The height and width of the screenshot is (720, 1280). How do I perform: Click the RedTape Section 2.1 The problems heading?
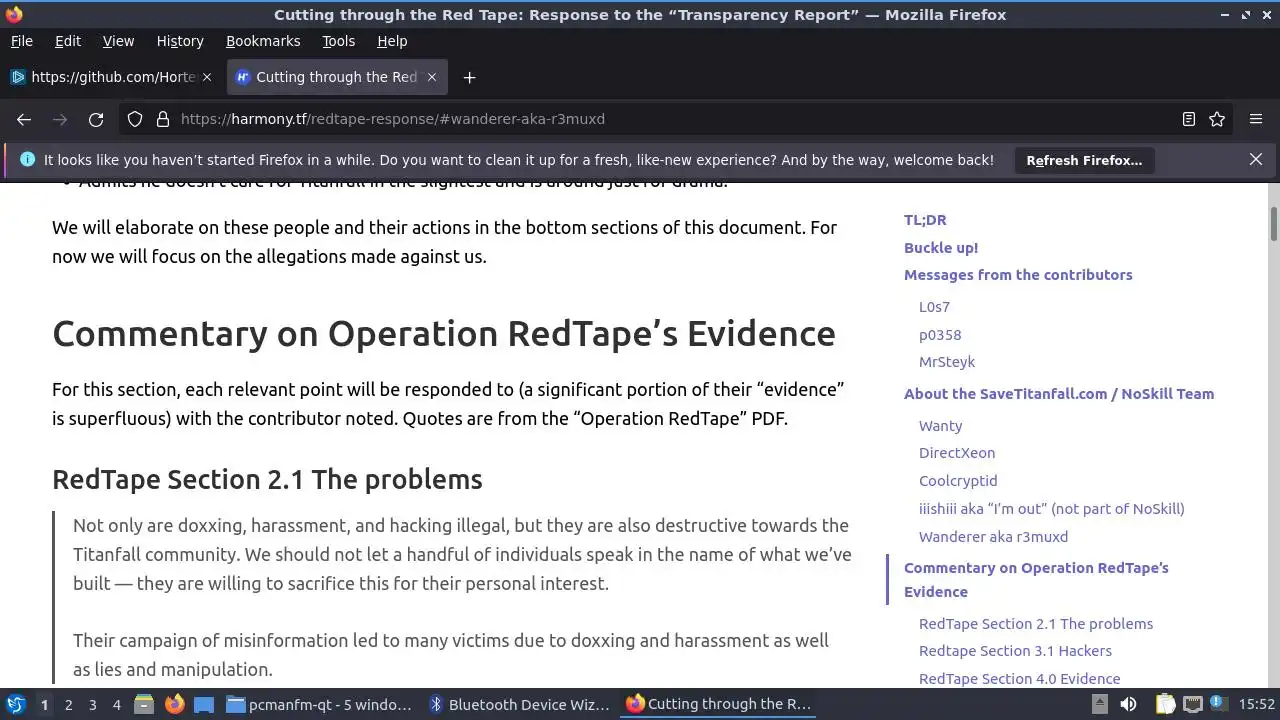pyautogui.click(x=267, y=480)
